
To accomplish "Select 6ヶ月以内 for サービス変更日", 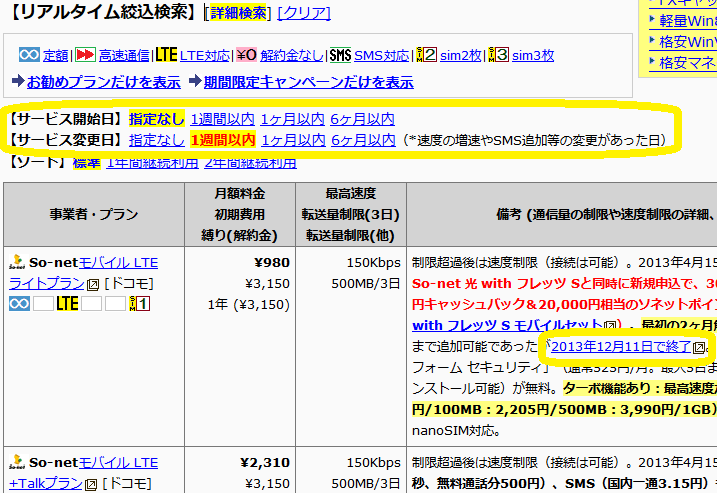I will click(364, 140).
